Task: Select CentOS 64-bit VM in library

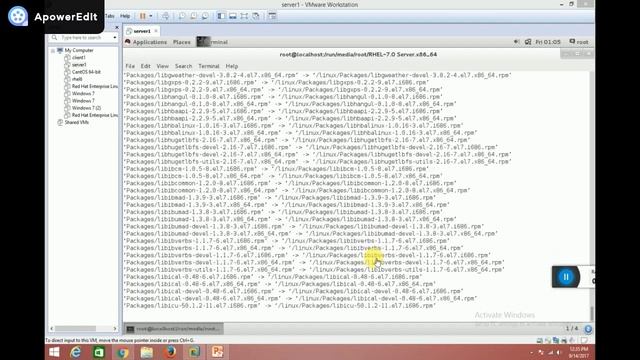Action: coord(86,72)
